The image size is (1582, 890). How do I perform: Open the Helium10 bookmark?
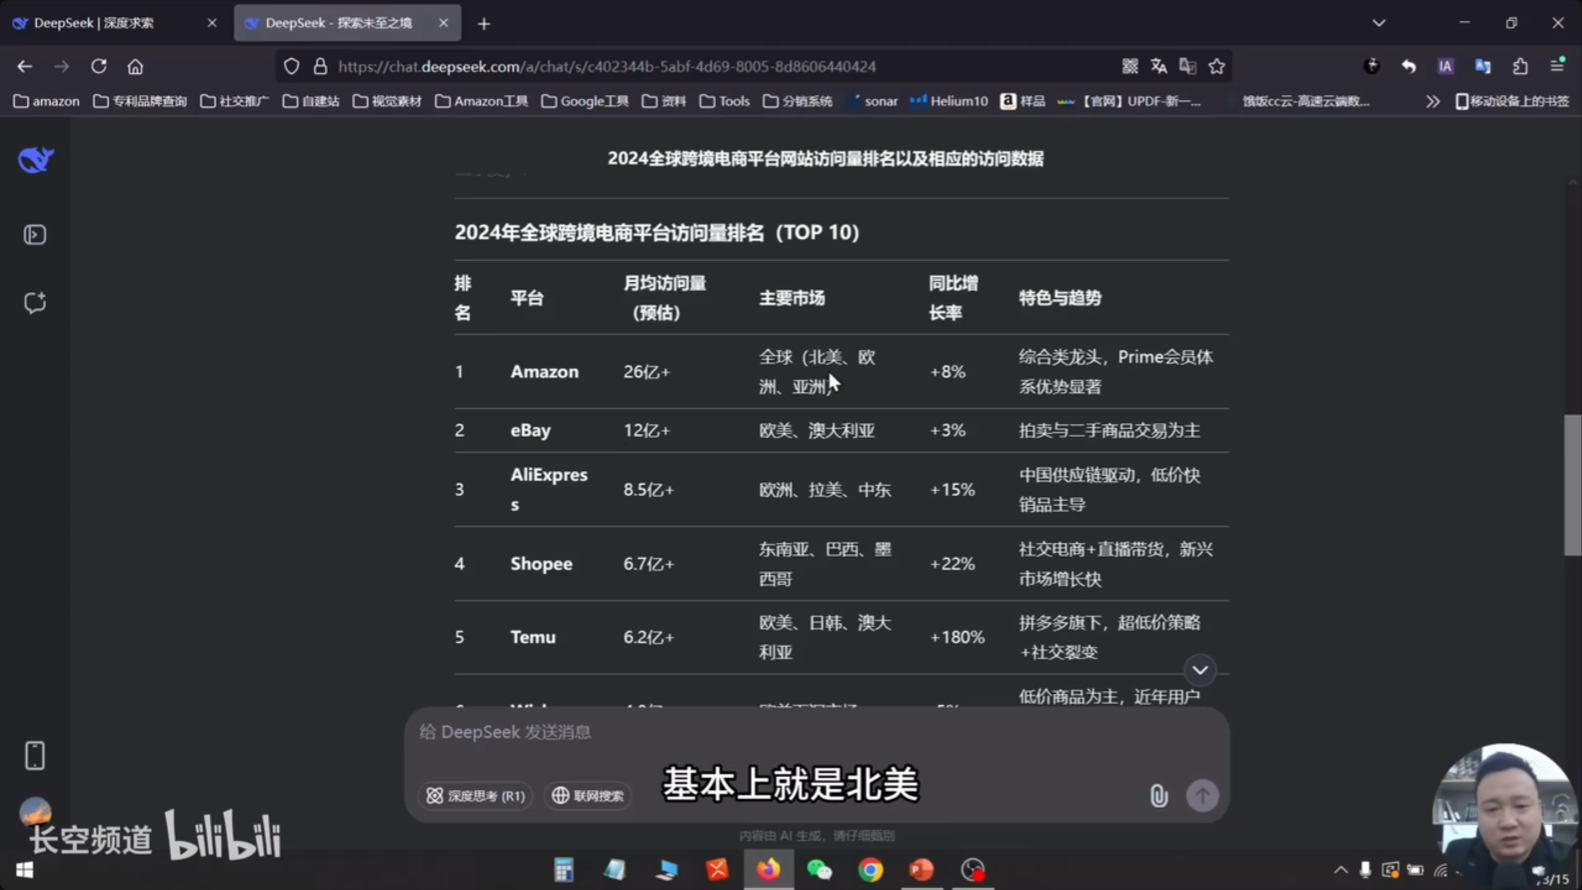click(949, 101)
